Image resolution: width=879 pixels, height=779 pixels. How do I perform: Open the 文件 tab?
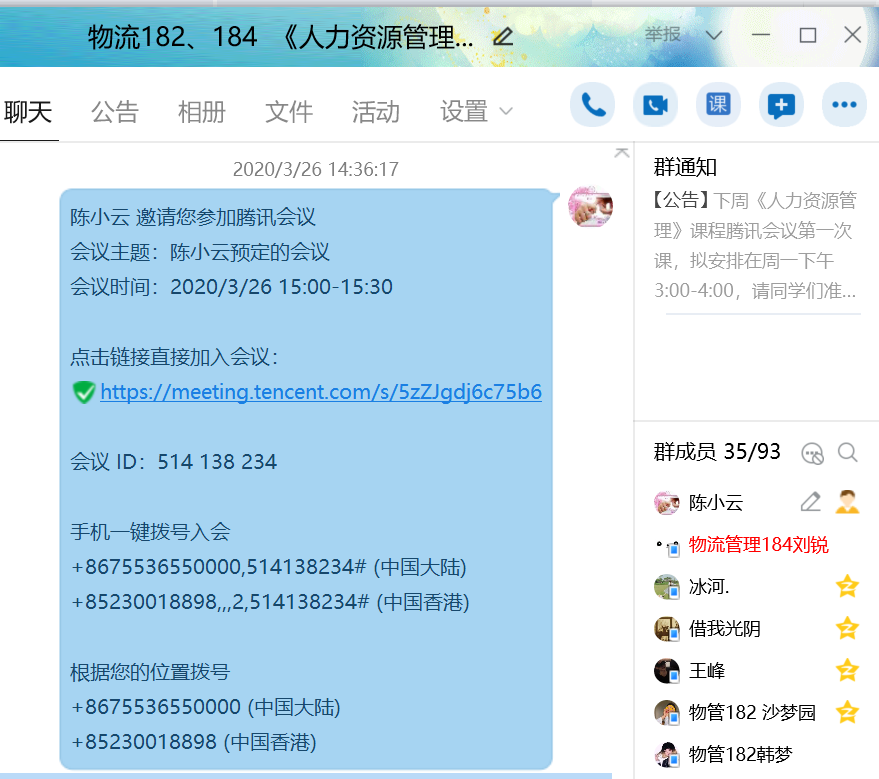289,111
